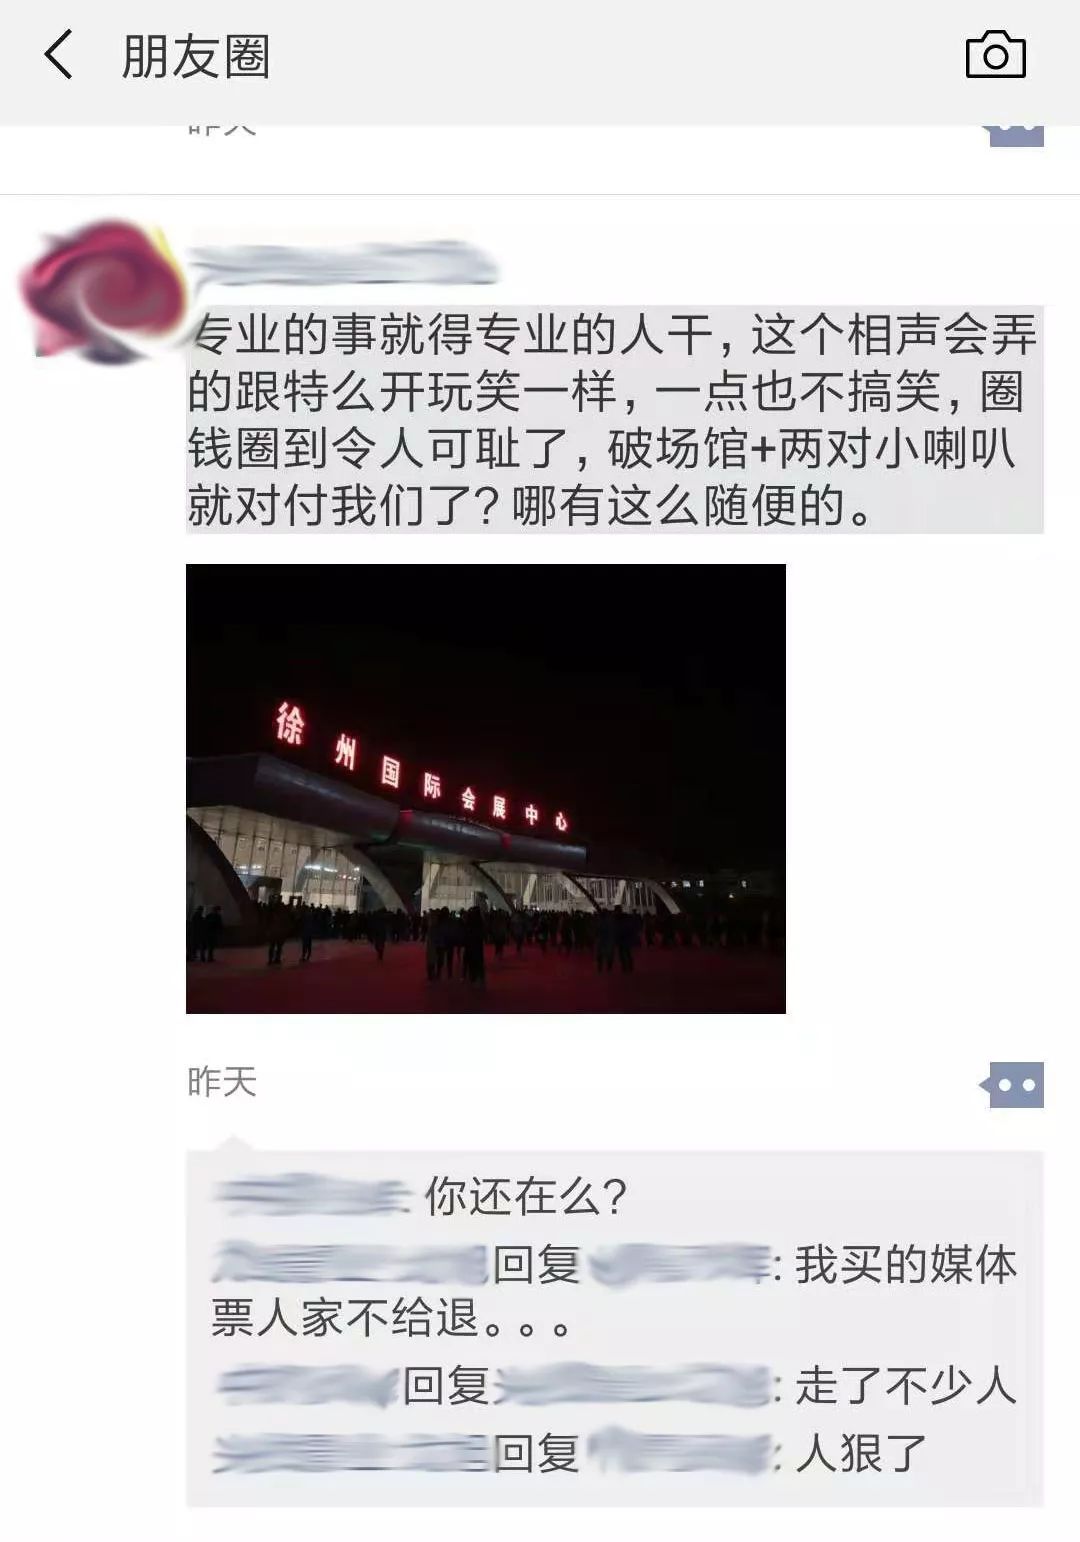Open the camera to post a moment
Image resolution: width=1080 pixels, height=1542 pixels.
point(995,55)
